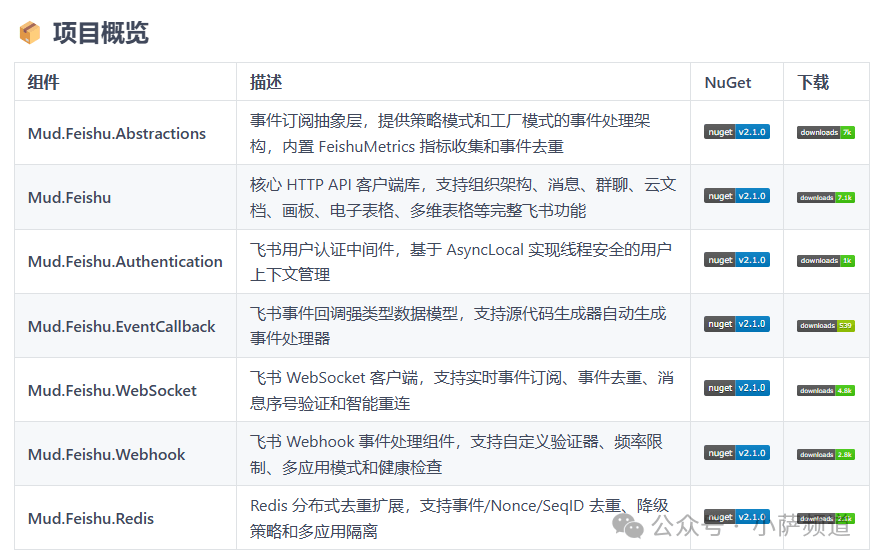Open nuget badge for Mud.Feishu.EventCallback
Screen dimensions: 878x560
tap(736, 324)
